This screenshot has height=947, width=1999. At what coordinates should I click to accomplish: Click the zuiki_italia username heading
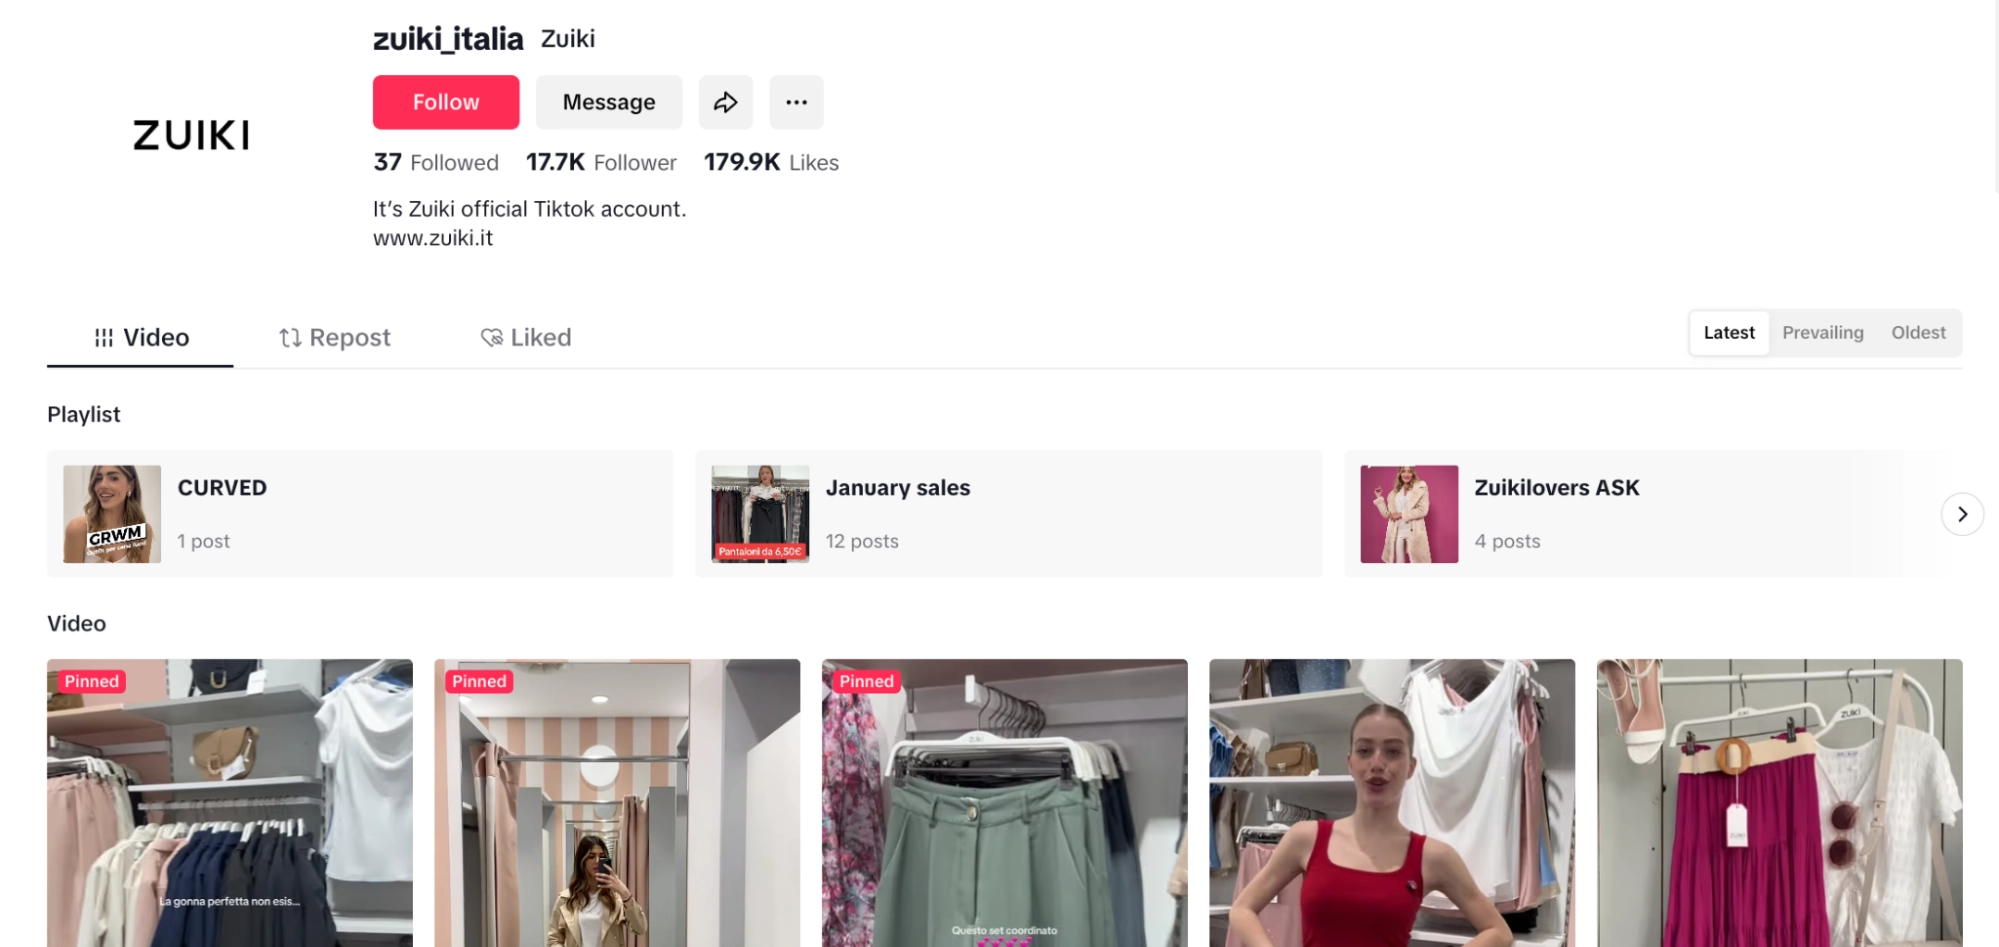point(448,39)
